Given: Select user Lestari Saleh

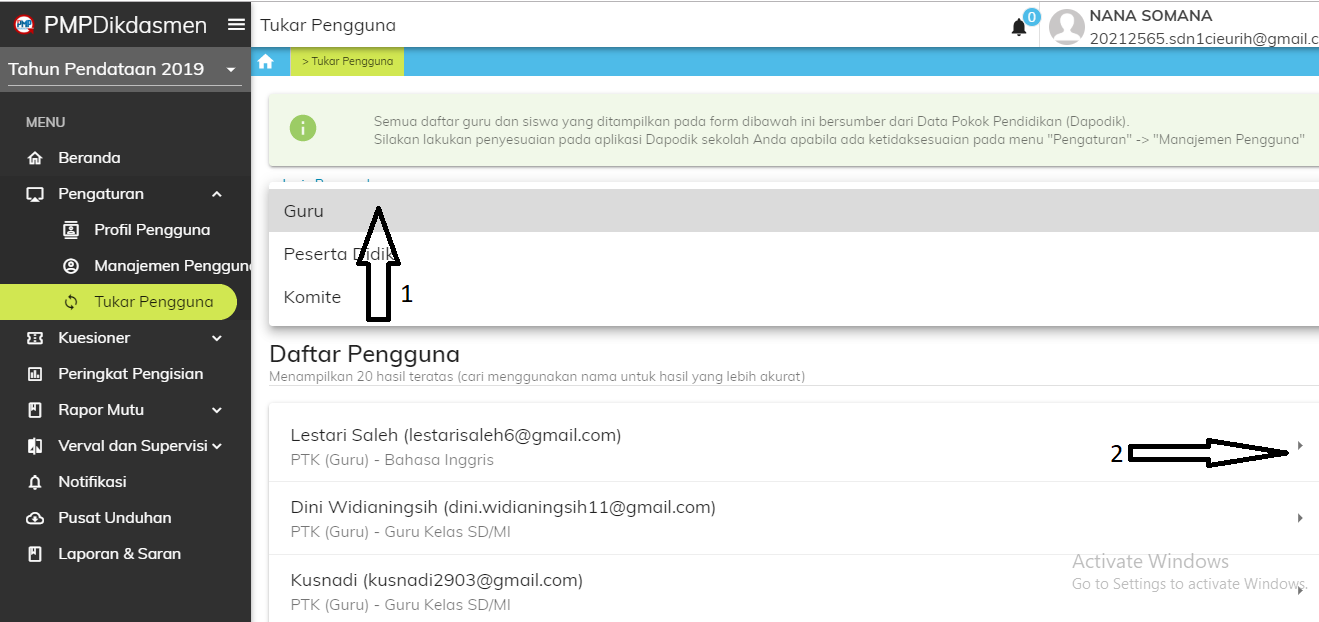Looking at the screenshot, I should coord(794,446).
